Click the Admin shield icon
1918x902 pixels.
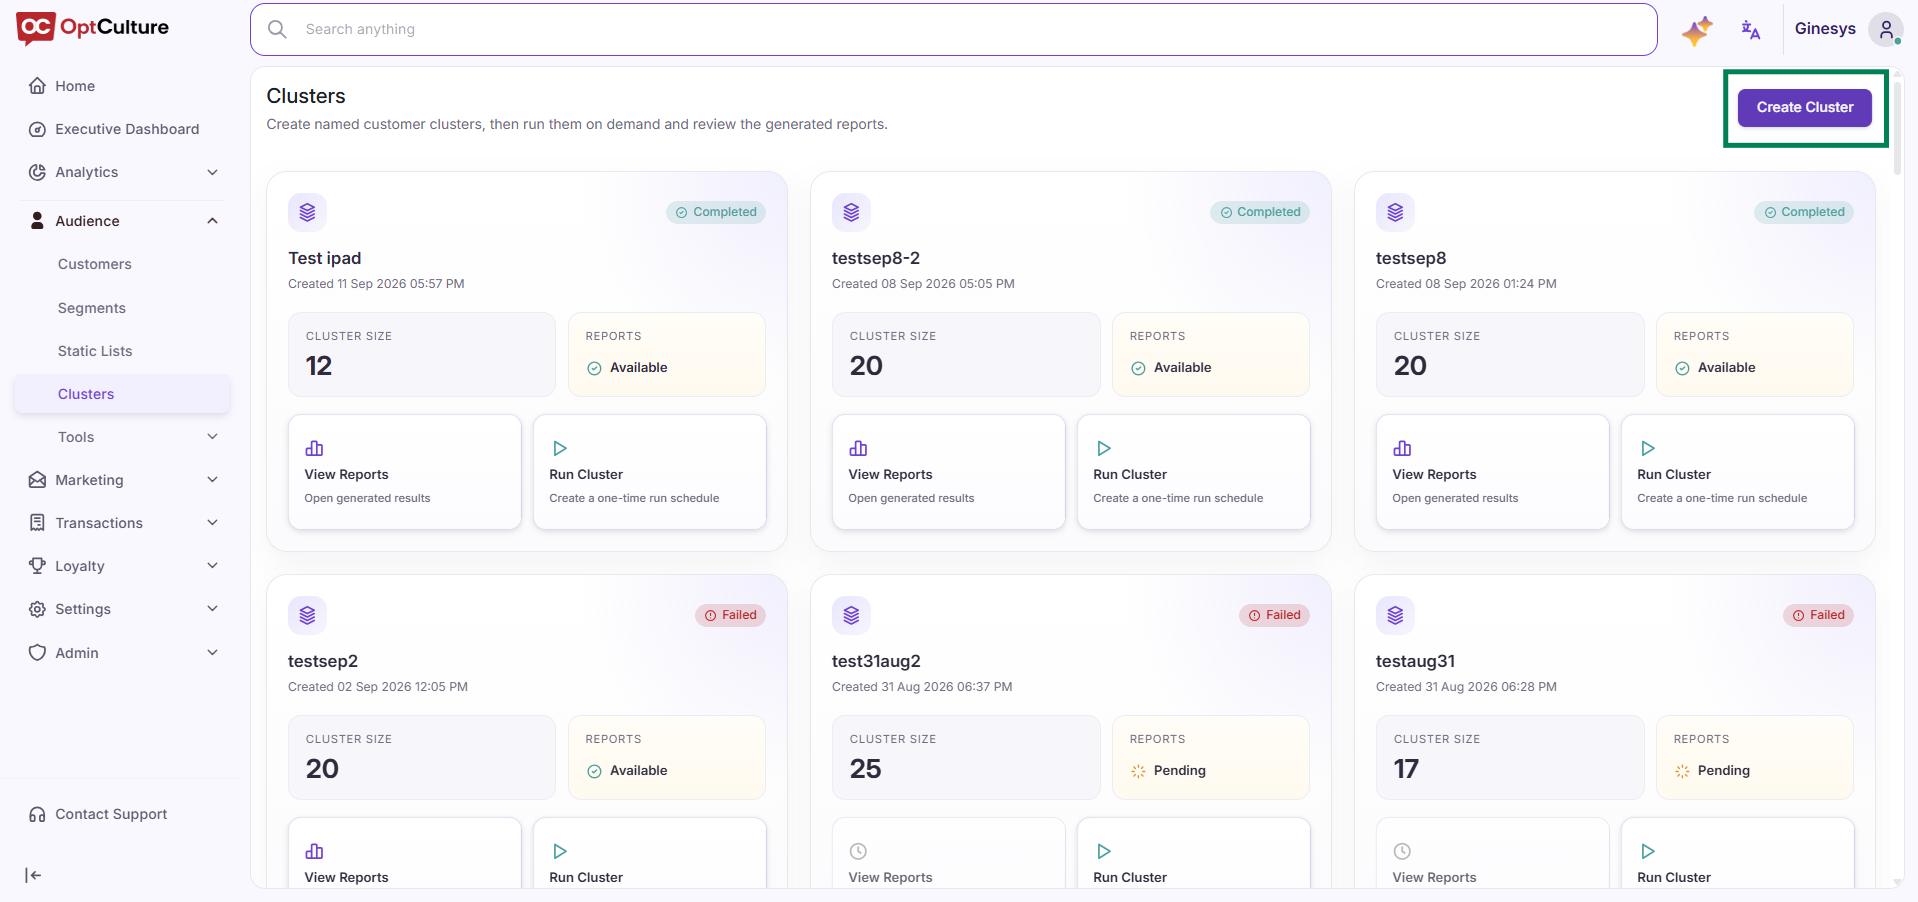click(x=37, y=653)
